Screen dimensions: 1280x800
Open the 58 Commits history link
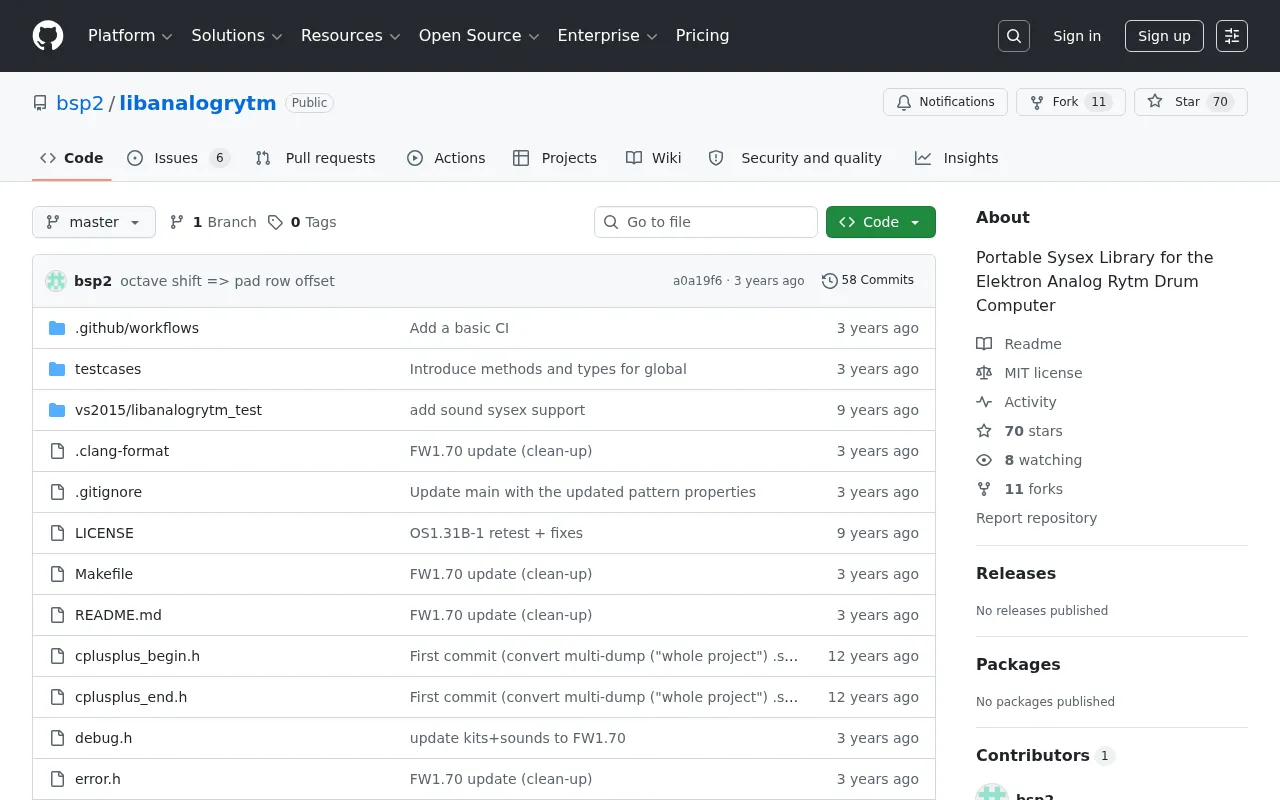click(x=868, y=281)
